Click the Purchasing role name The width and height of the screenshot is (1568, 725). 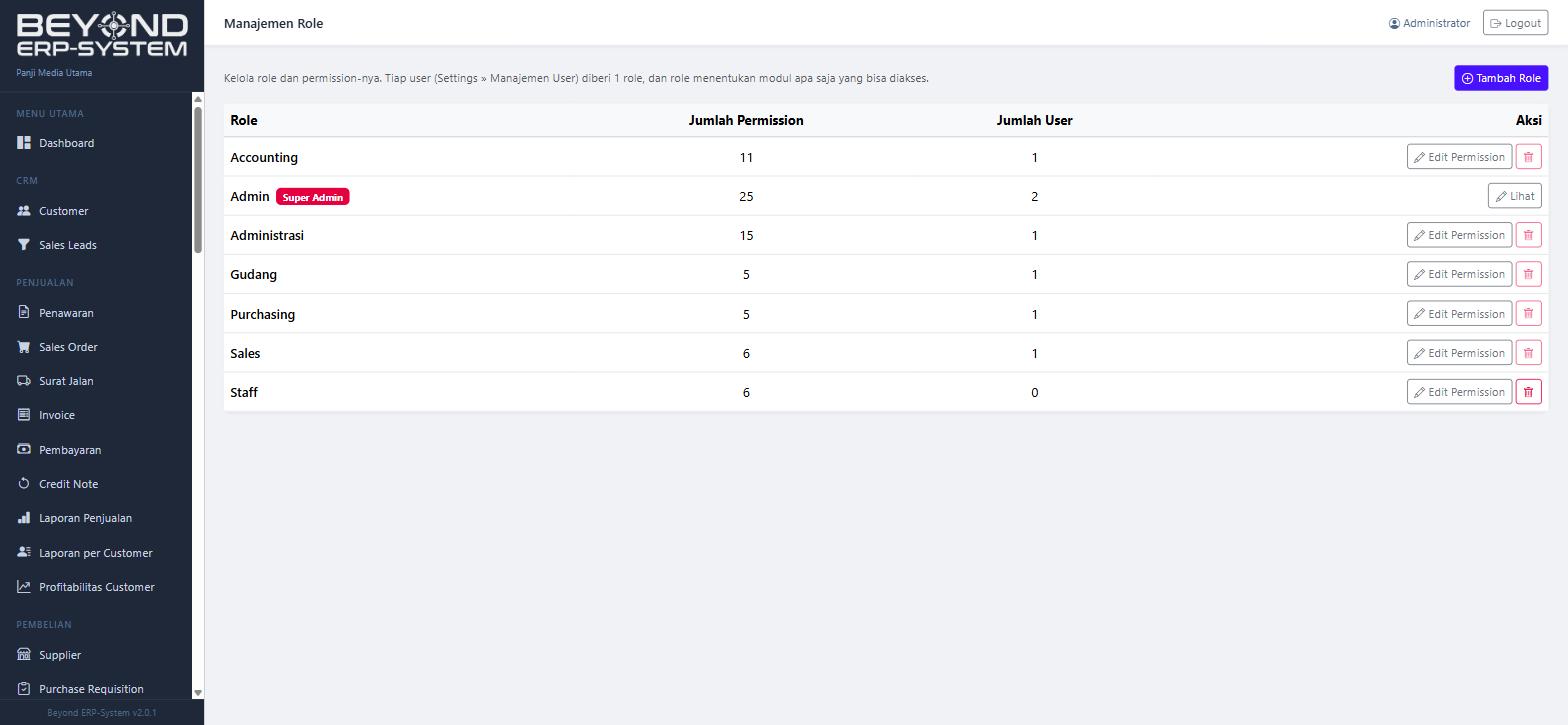262,314
